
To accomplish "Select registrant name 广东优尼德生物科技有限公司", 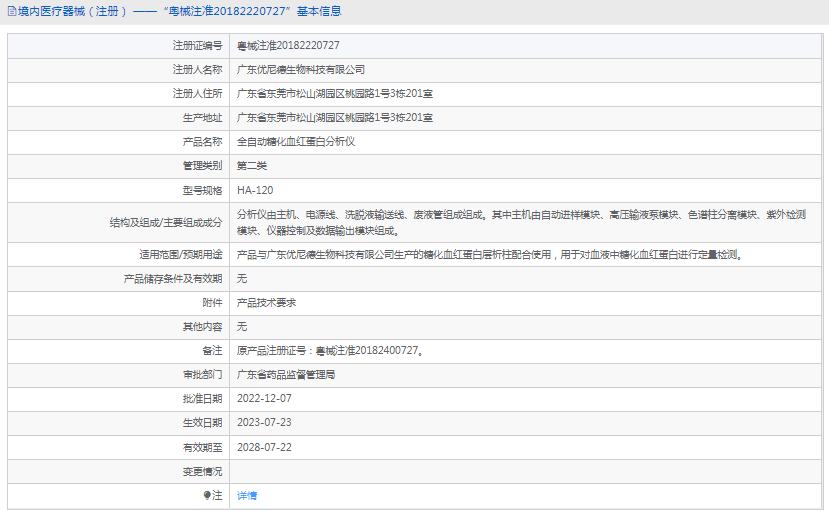I will point(301,70).
